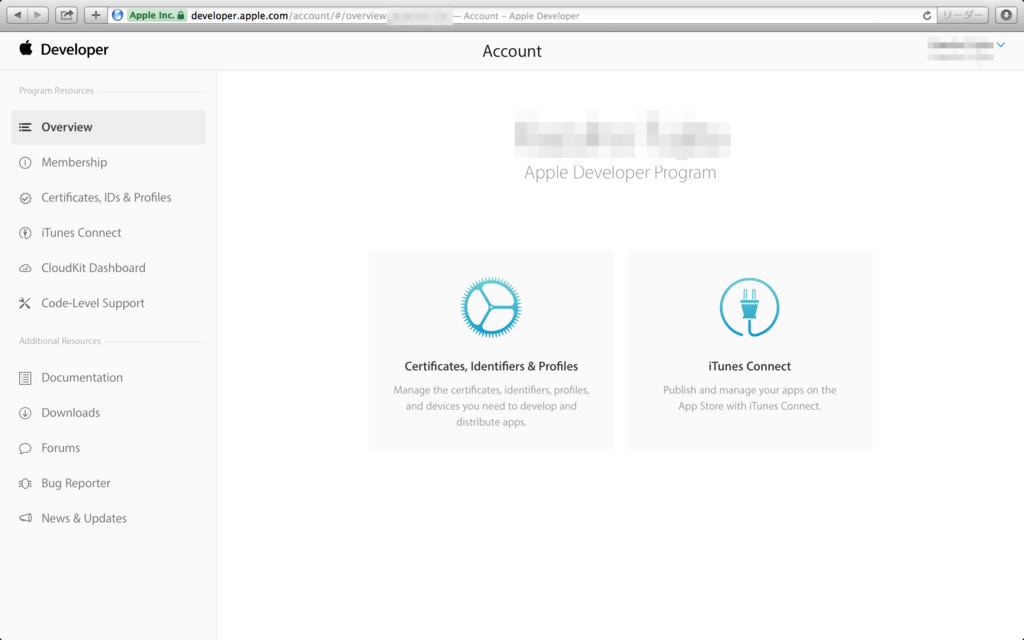Click the plus add bookmark button
The height and width of the screenshot is (640, 1024).
(95, 15)
